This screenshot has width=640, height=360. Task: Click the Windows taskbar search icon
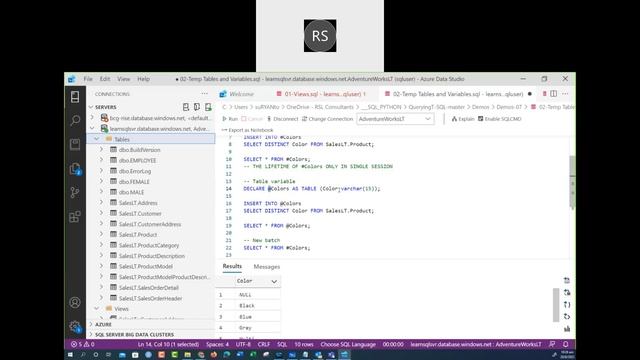(x=83, y=355)
